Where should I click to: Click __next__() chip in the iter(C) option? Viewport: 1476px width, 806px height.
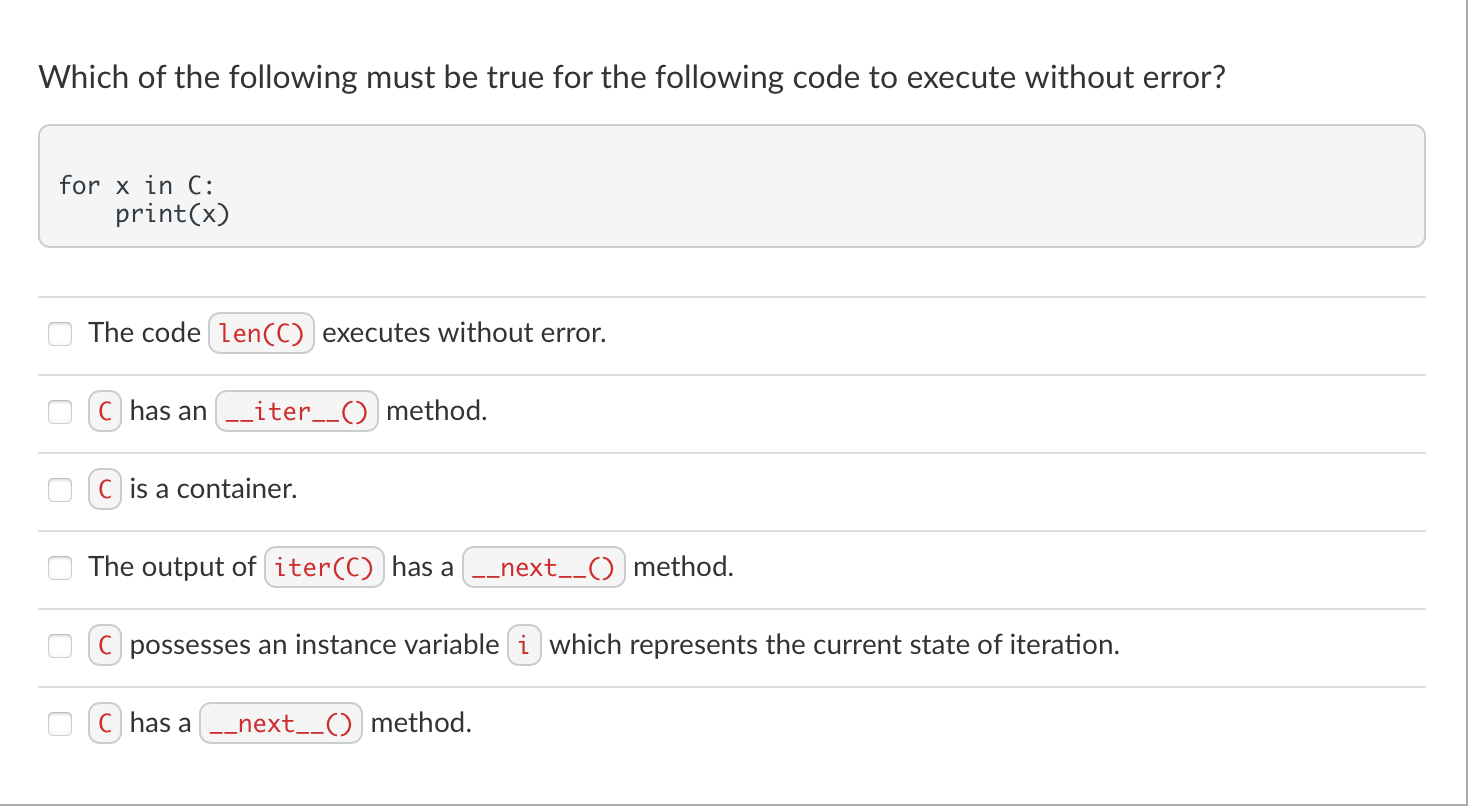543,567
